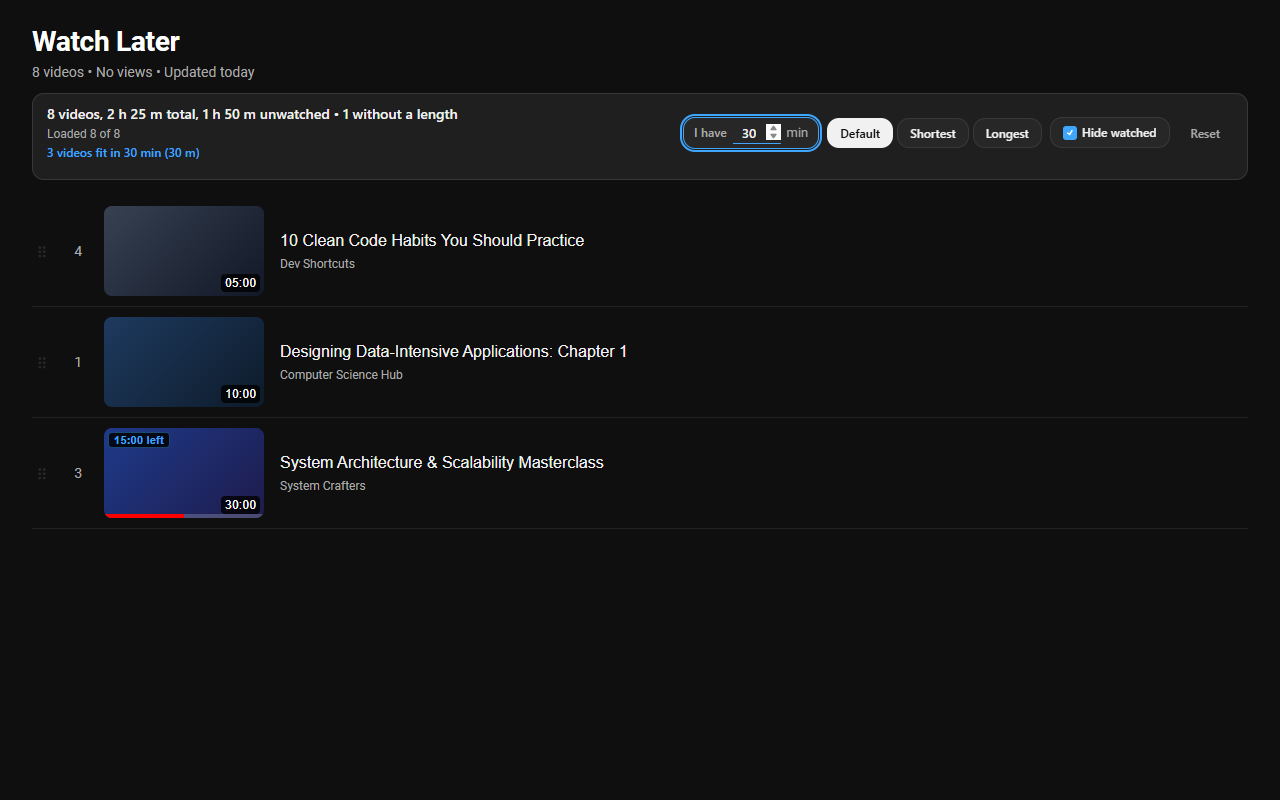The width and height of the screenshot is (1280, 800).
Task: Sort videos by Longest first
Action: [1007, 133]
